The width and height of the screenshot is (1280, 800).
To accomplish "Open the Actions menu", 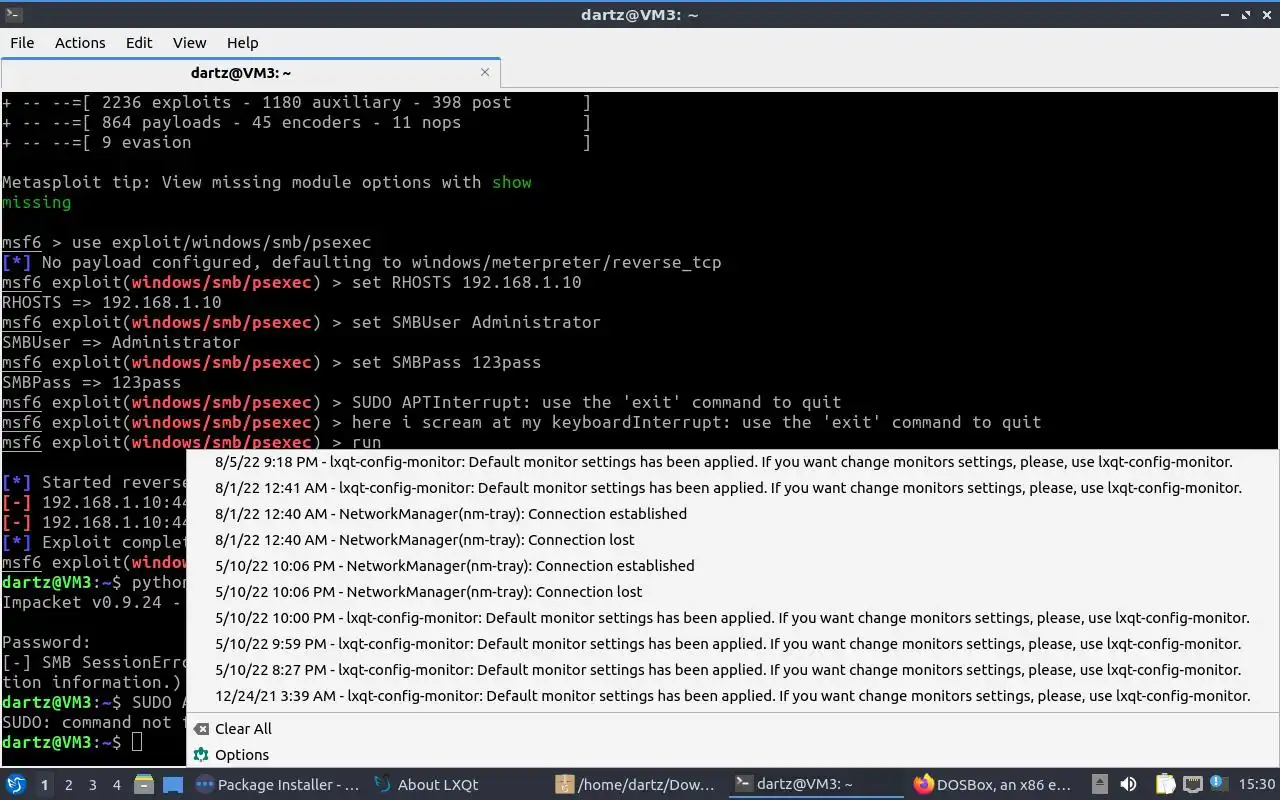I will [x=80, y=42].
